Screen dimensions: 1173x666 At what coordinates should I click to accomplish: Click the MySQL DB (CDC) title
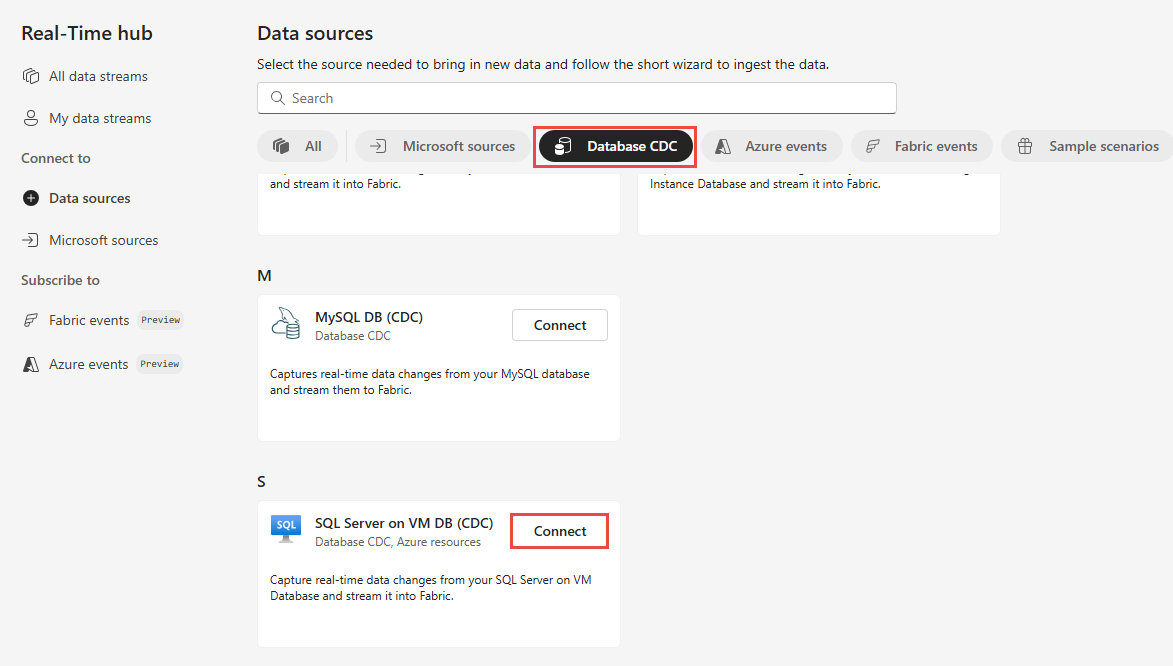coord(369,317)
